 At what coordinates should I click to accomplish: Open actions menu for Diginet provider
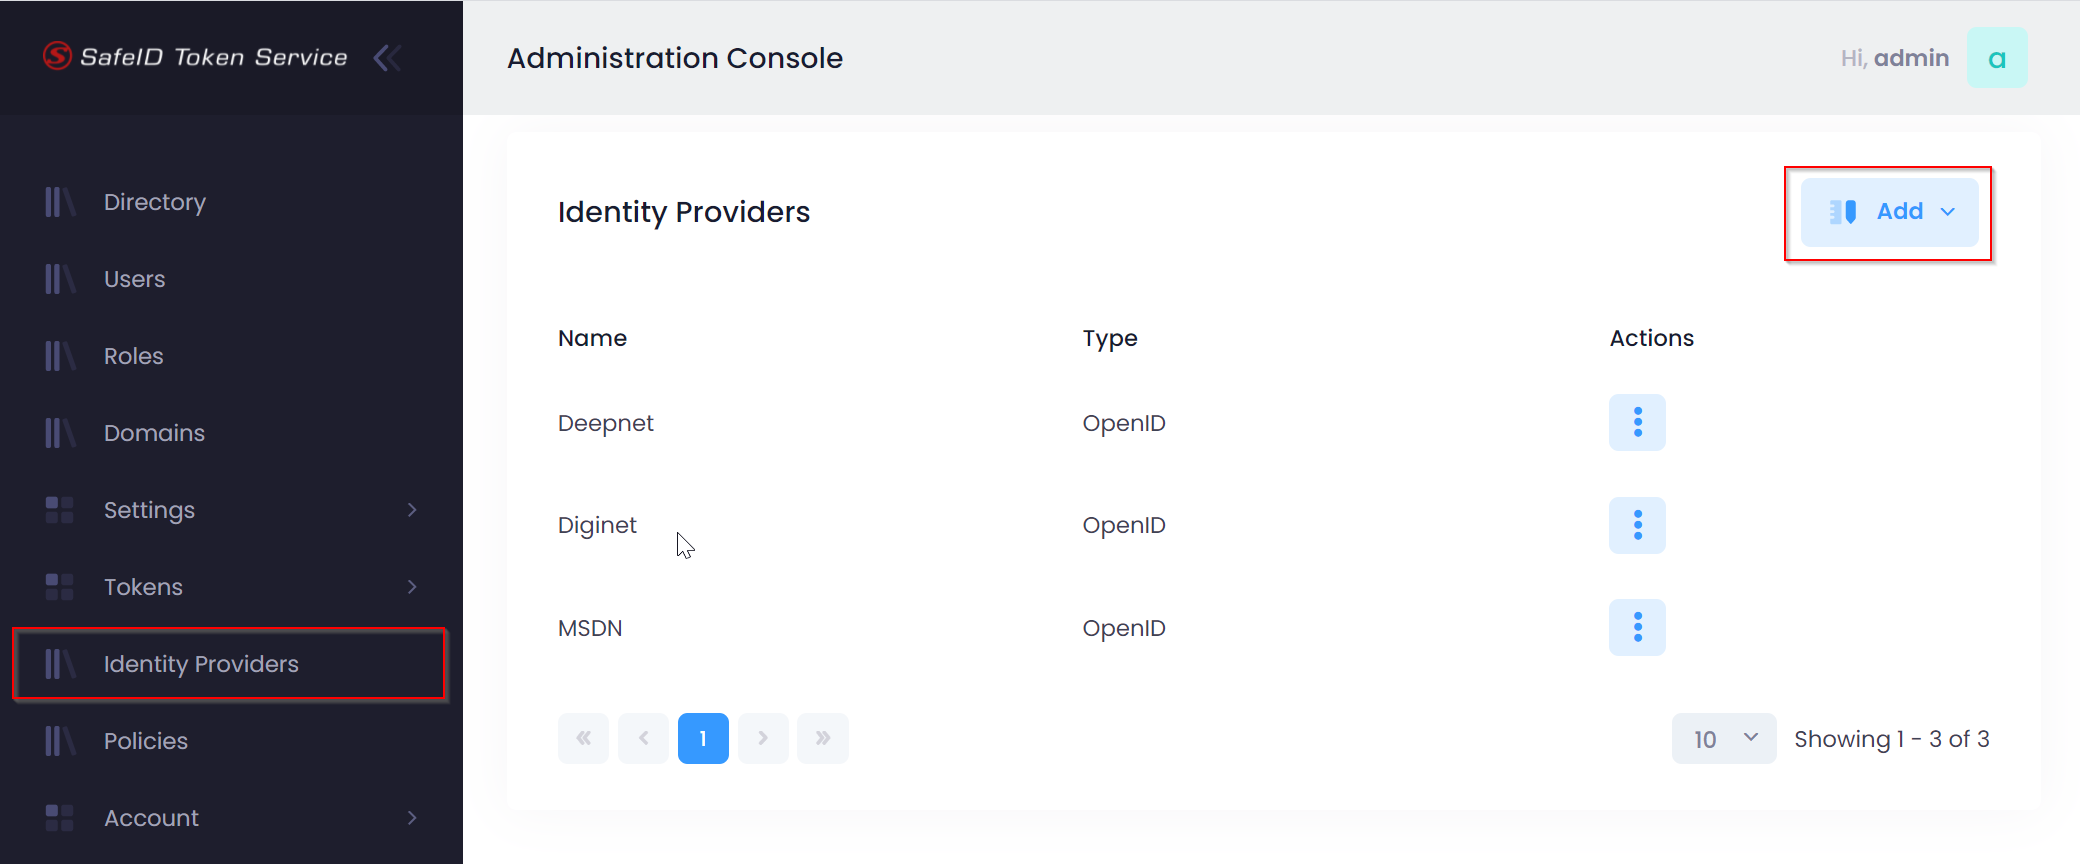point(1637,525)
